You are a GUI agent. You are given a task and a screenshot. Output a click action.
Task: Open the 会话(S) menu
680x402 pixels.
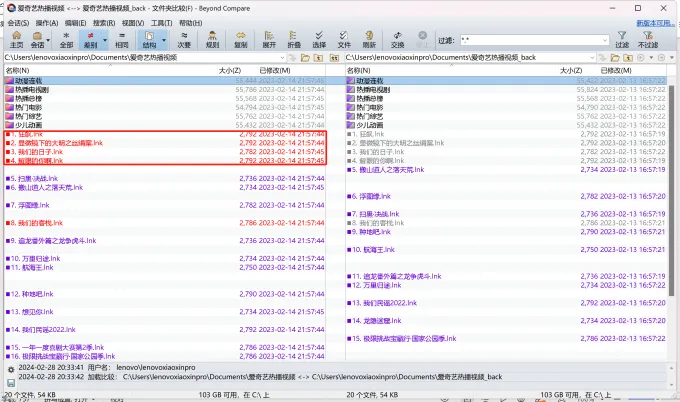pyautogui.click(x=18, y=23)
